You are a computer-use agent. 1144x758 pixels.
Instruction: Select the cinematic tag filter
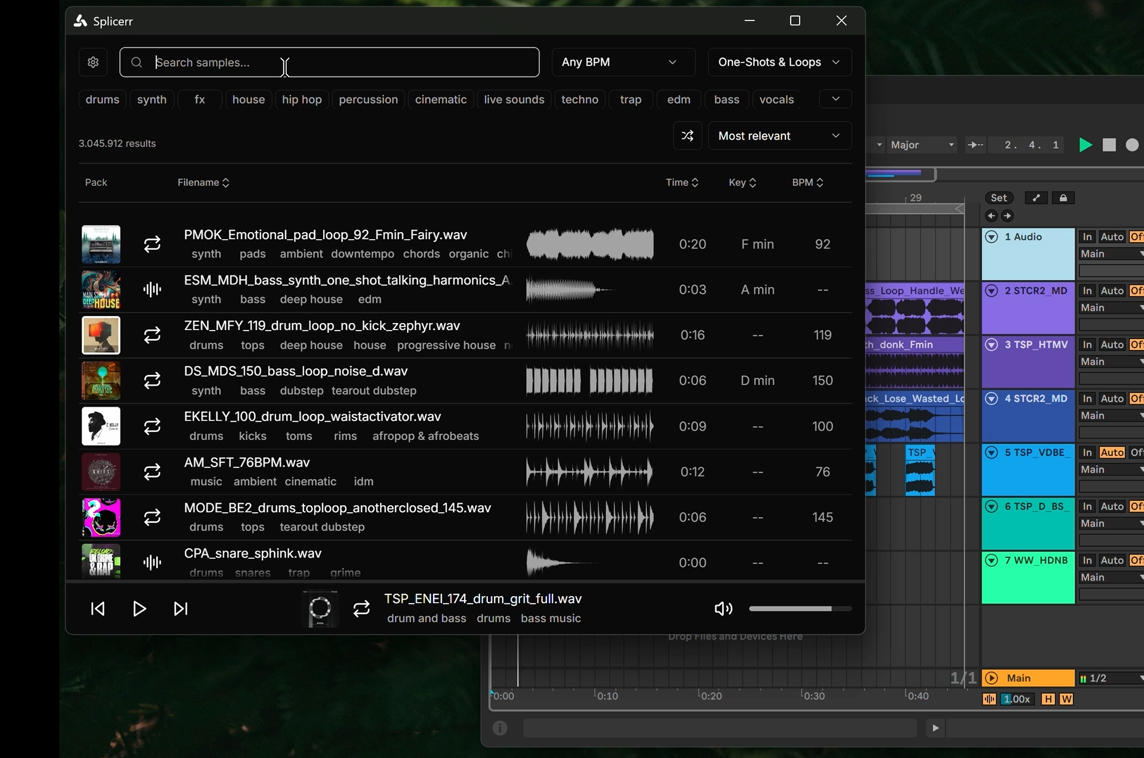(x=440, y=100)
